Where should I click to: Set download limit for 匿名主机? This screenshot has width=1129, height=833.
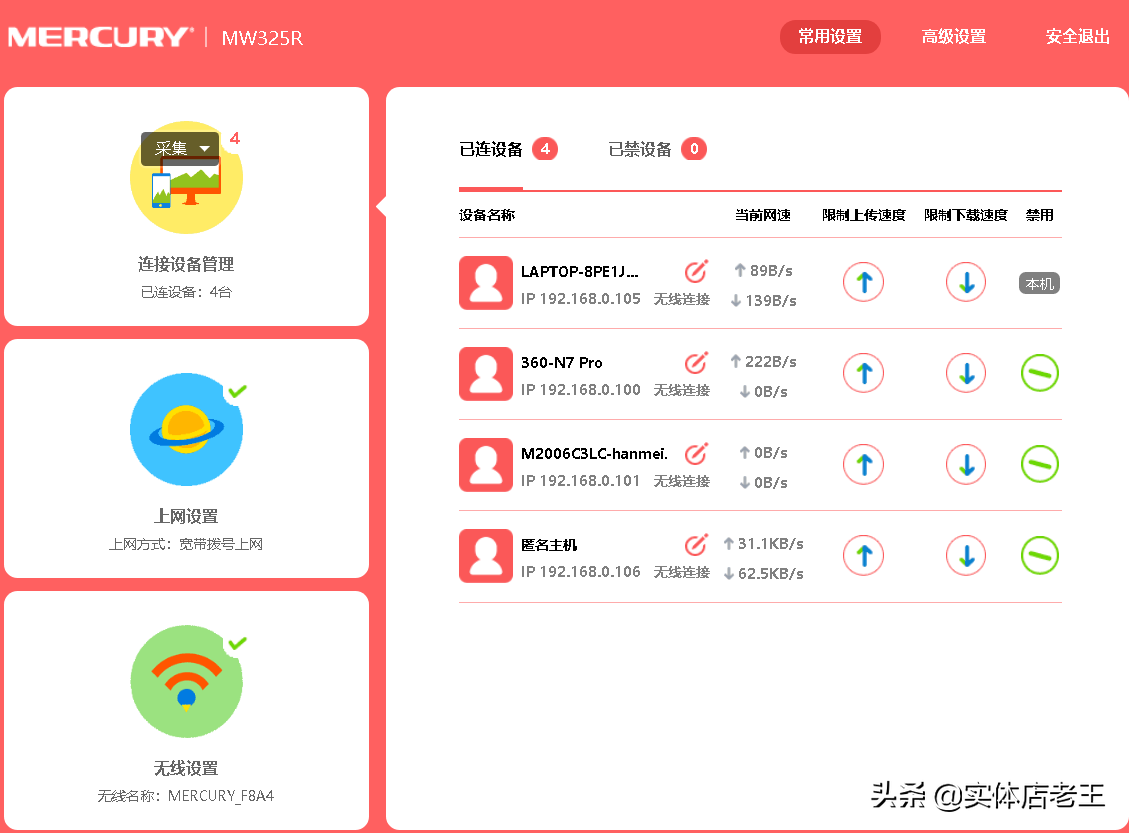pyautogui.click(x=965, y=555)
